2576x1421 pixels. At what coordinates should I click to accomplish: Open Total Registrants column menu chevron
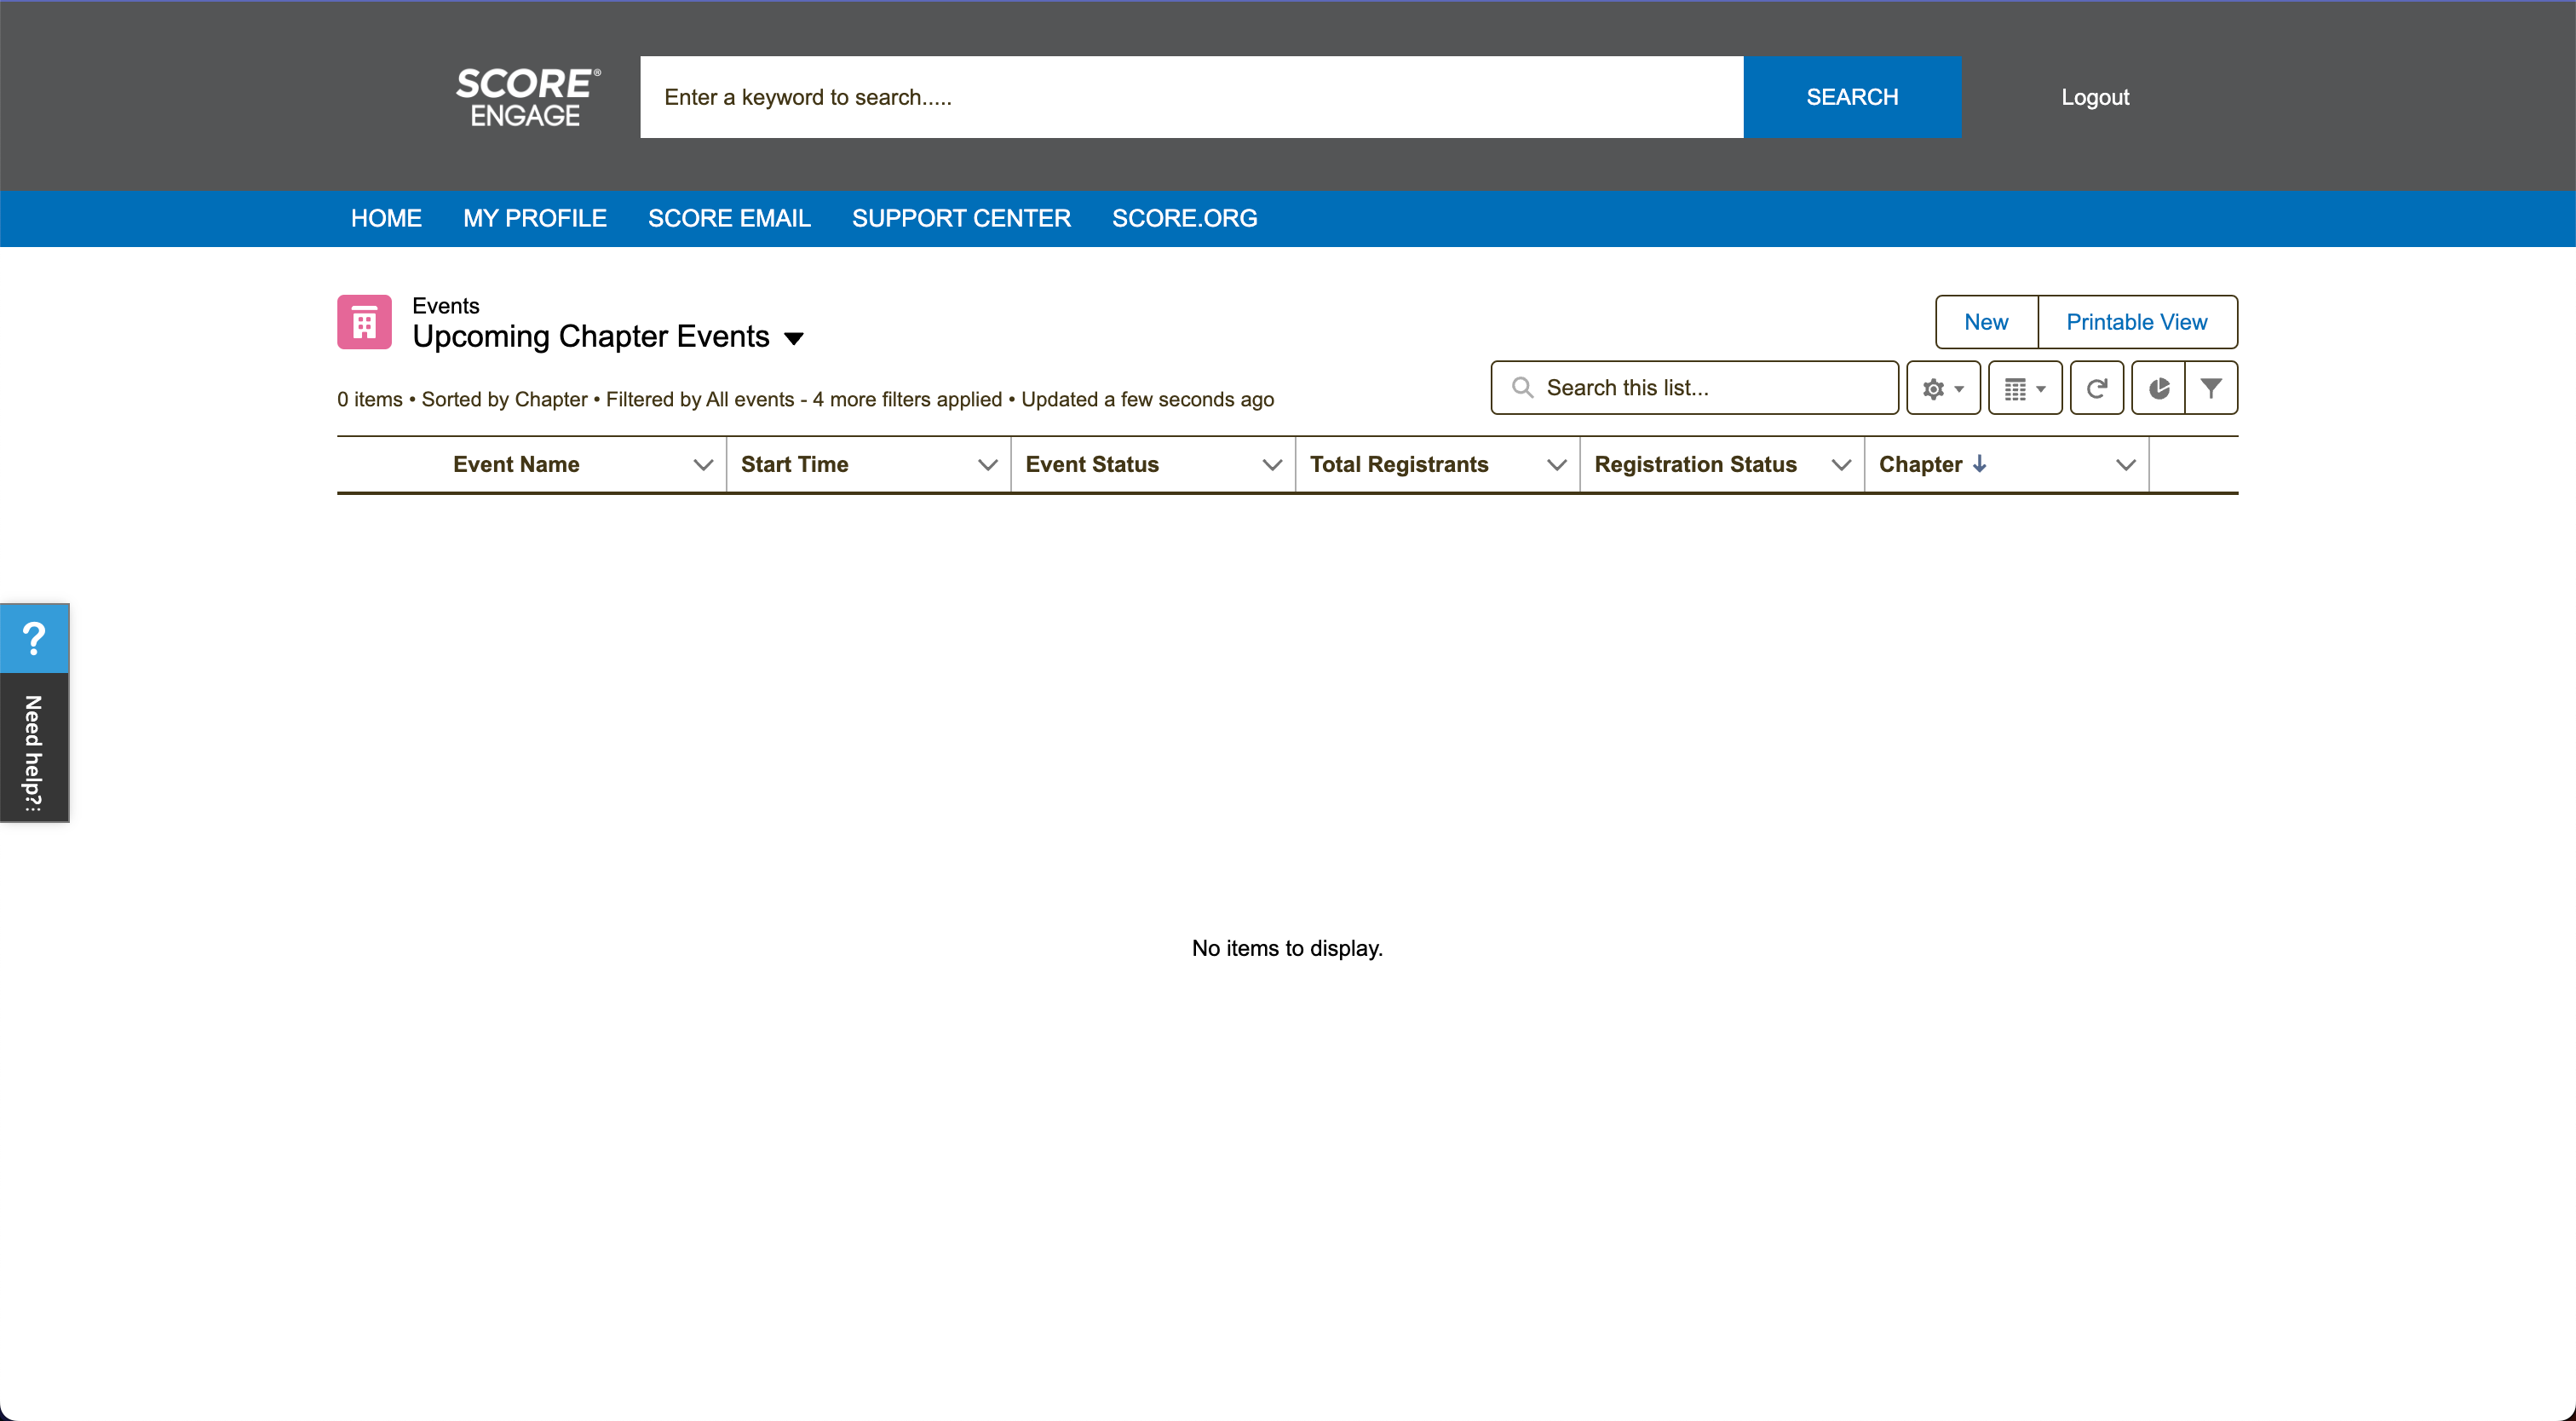click(x=1556, y=465)
